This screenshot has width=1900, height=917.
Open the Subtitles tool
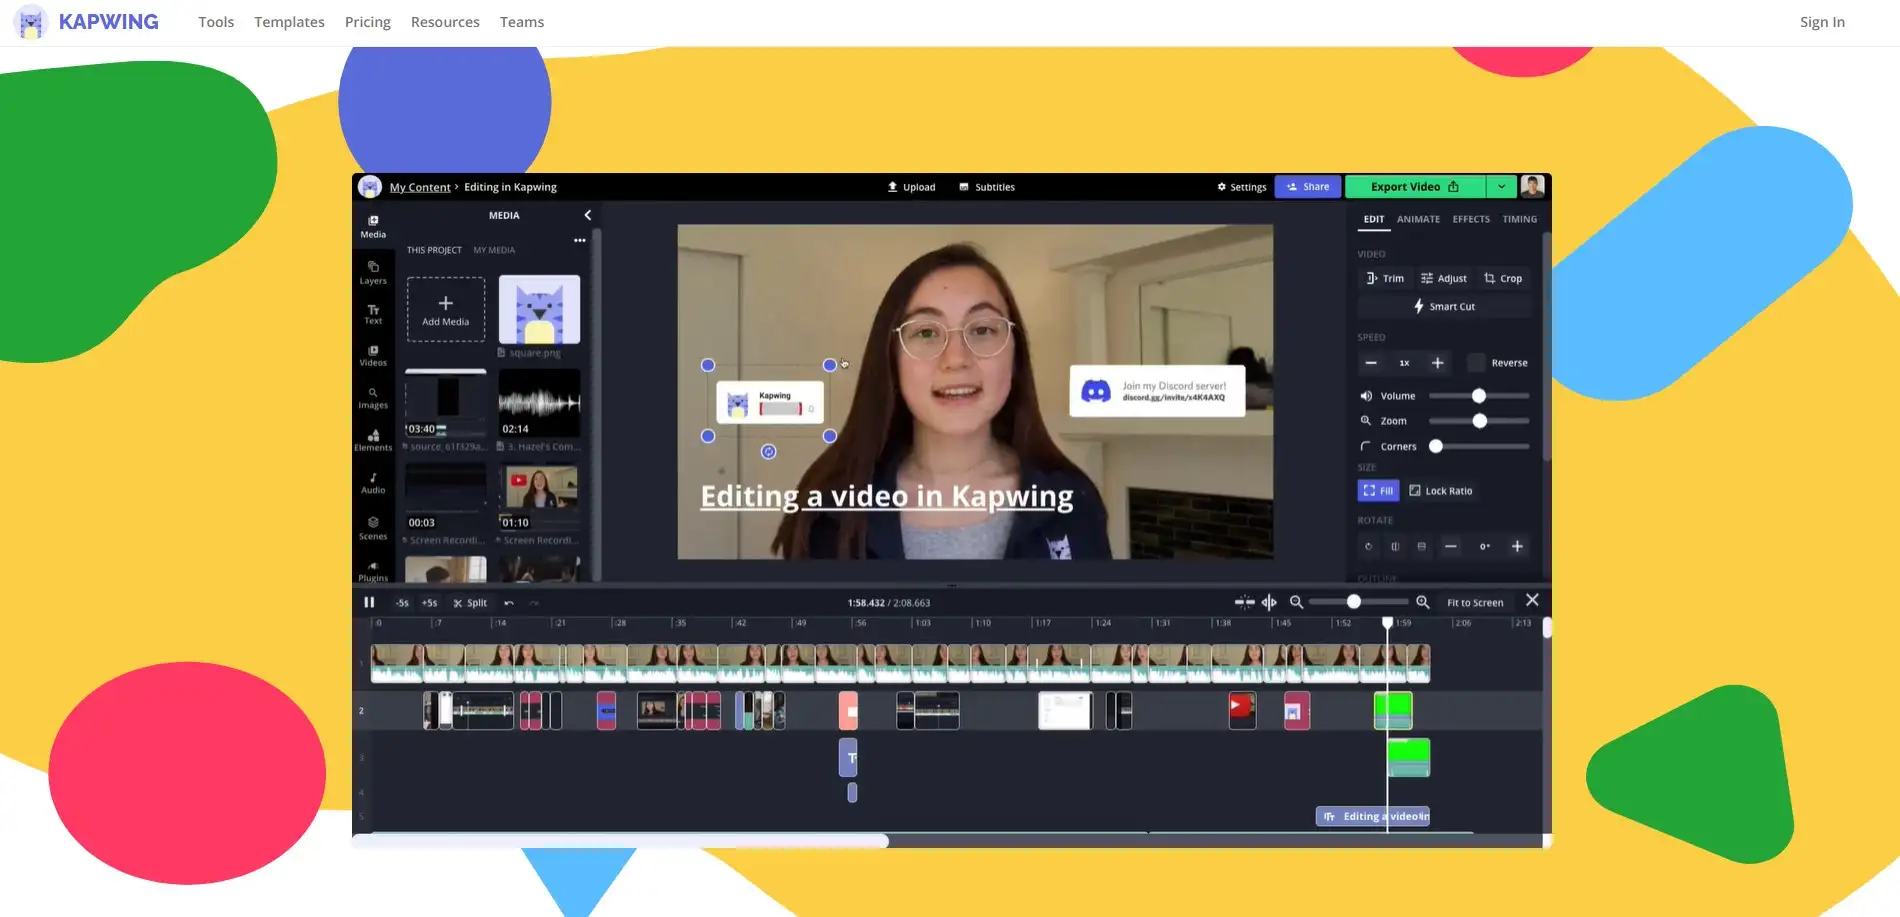[x=987, y=187]
